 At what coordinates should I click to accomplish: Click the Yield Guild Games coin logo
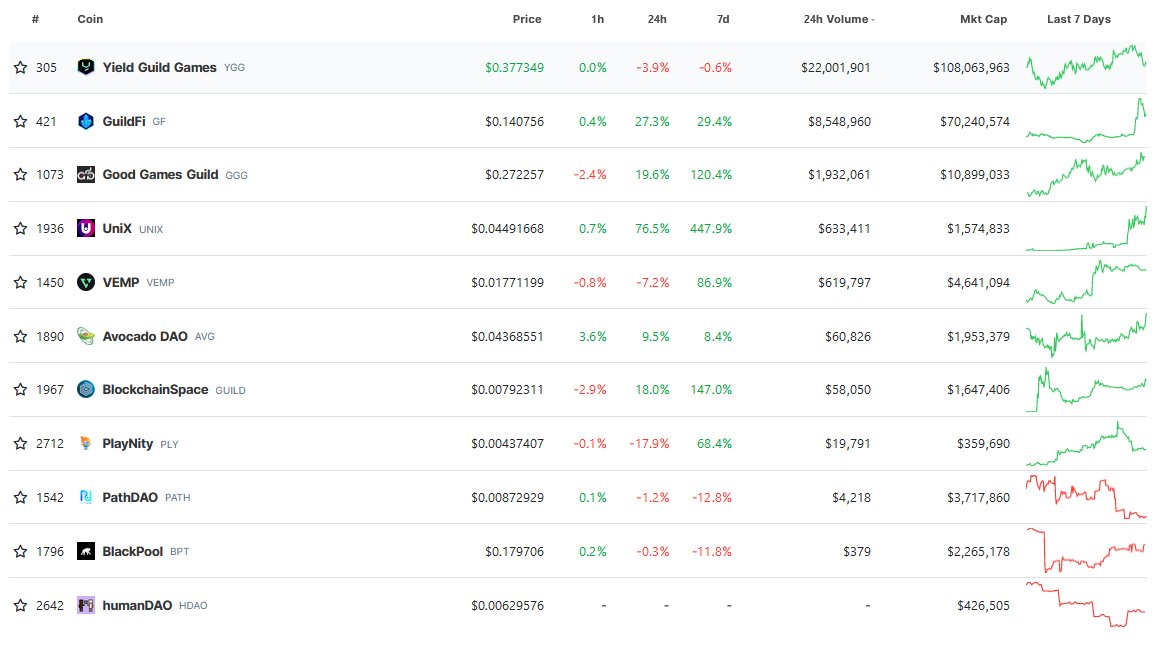click(86, 67)
